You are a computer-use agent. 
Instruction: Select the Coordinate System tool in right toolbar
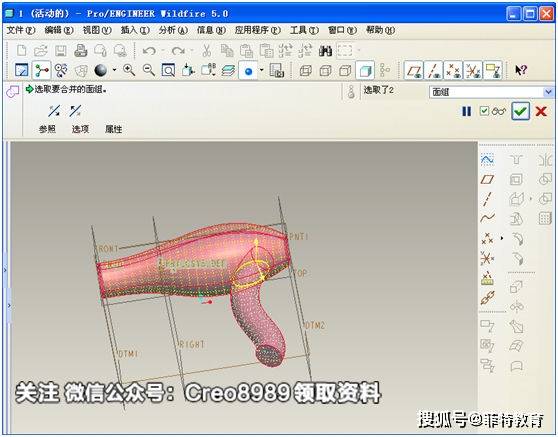click(487, 258)
